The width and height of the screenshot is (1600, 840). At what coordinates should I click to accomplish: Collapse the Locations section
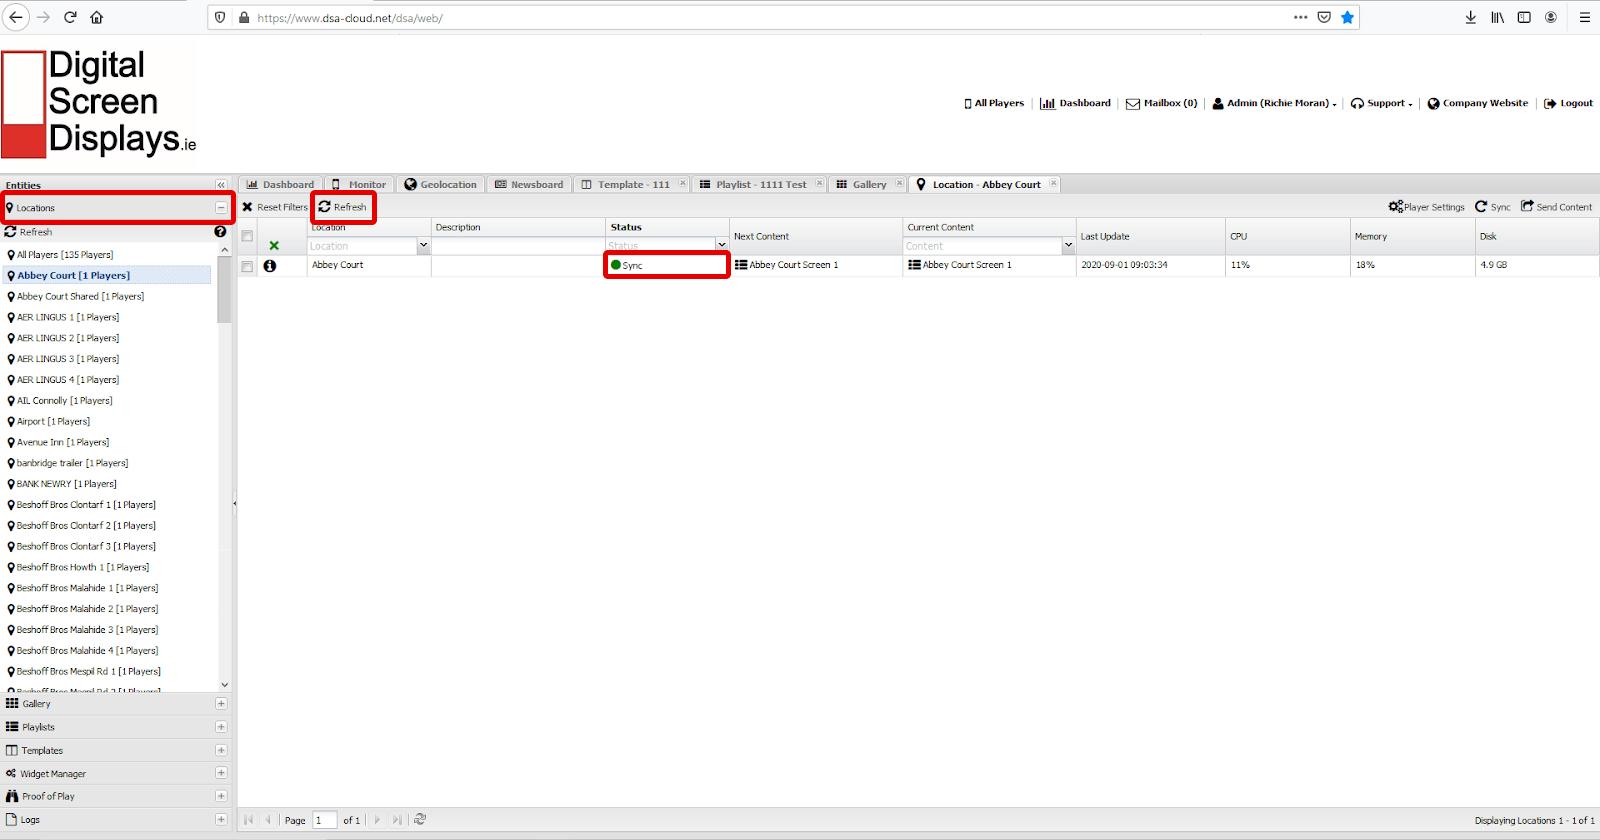[x=221, y=208]
